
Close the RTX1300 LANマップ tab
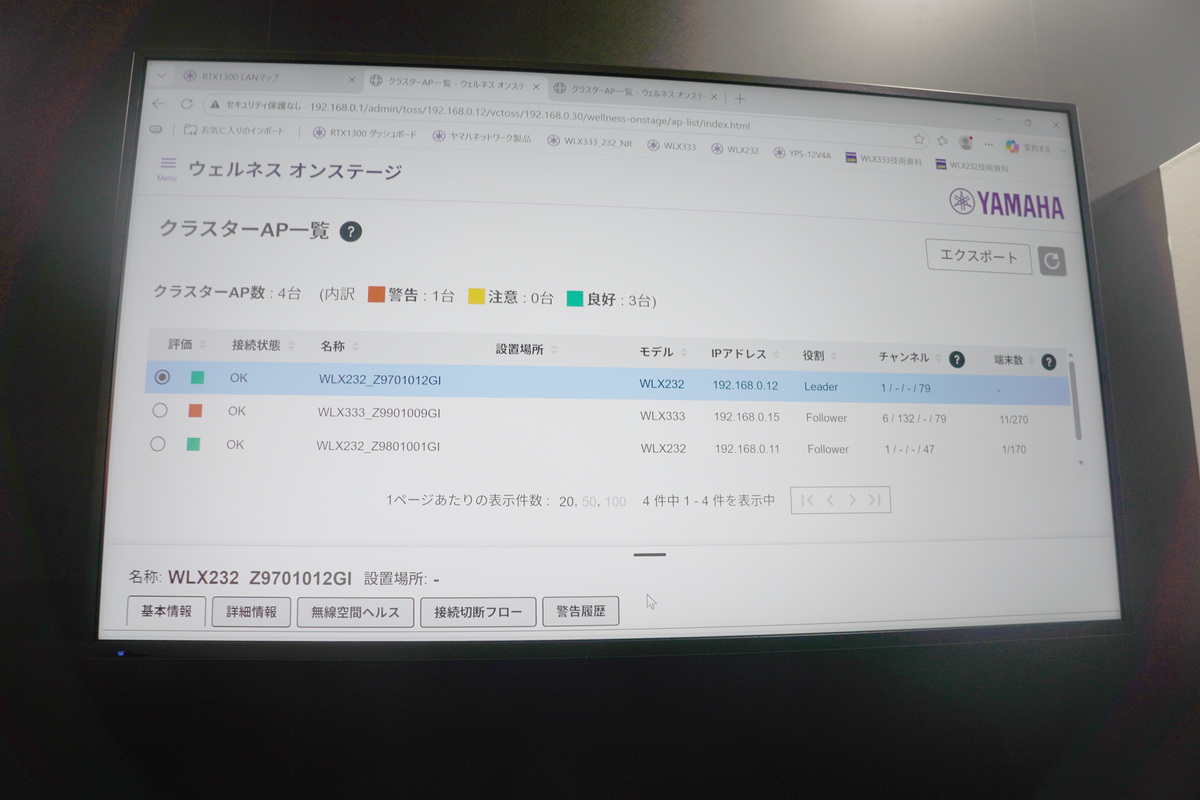(351, 79)
